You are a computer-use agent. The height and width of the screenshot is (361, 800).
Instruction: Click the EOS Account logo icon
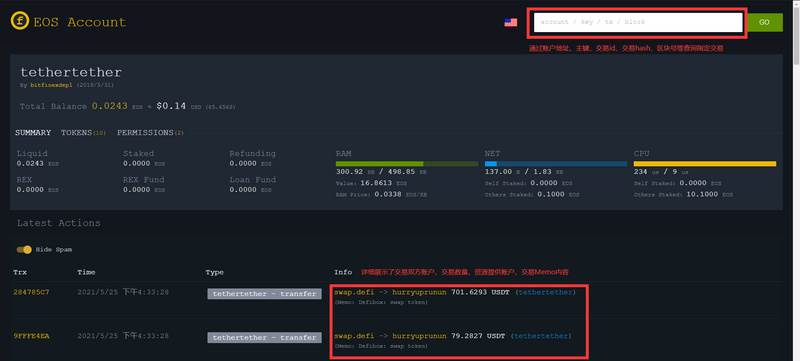(20, 21)
